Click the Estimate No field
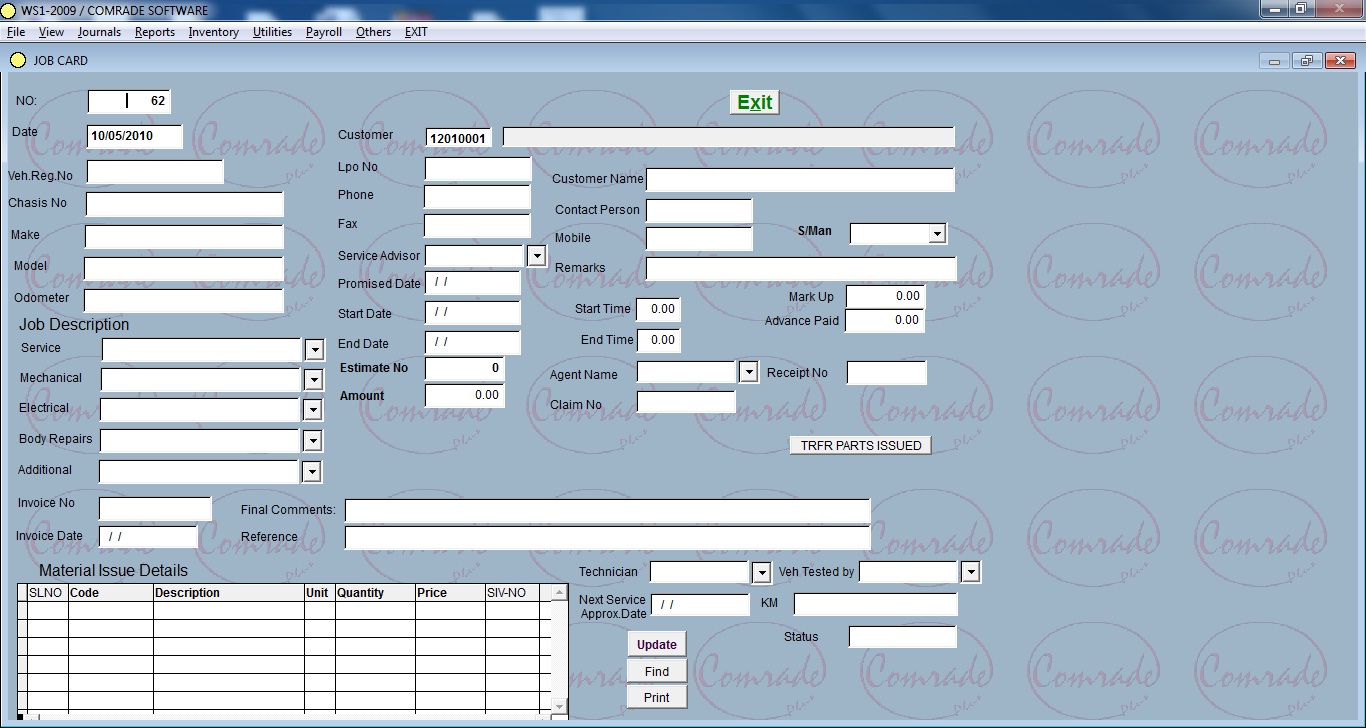1366x728 pixels. [x=464, y=368]
